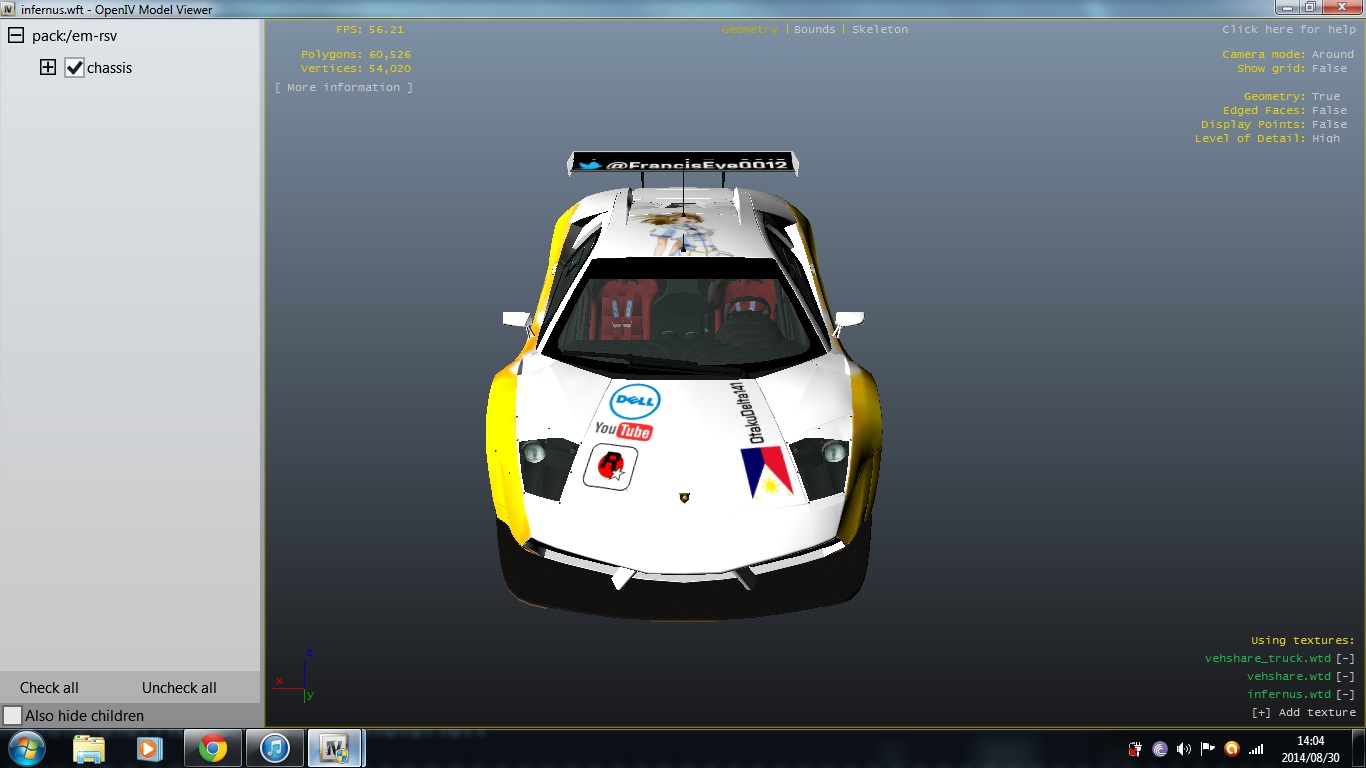Click the Add texture link
Image resolution: width=1366 pixels, height=768 pixels.
click(1304, 712)
